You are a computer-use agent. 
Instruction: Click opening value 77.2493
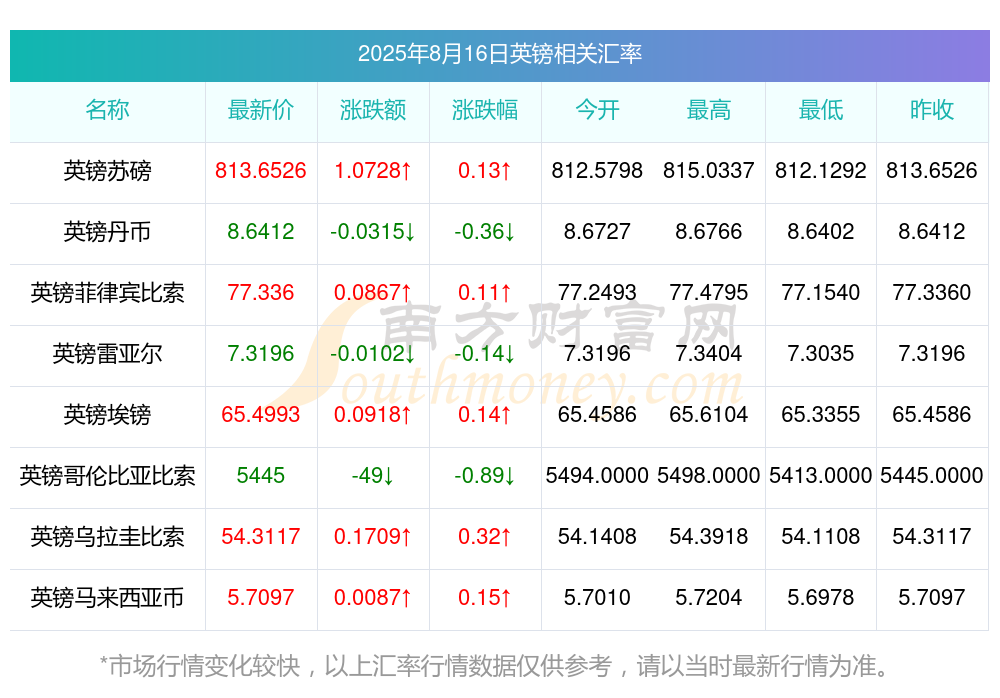pyautogui.click(x=597, y=293)
